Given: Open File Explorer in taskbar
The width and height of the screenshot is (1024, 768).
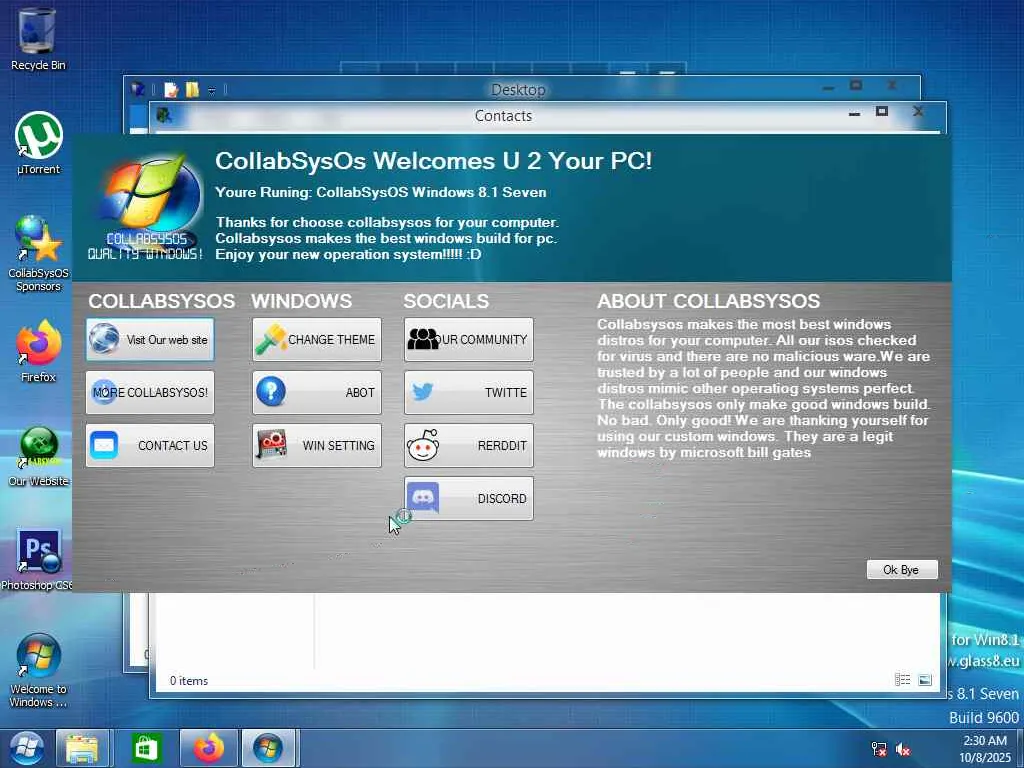Looking at the screenshot, I should click(82, 748).
